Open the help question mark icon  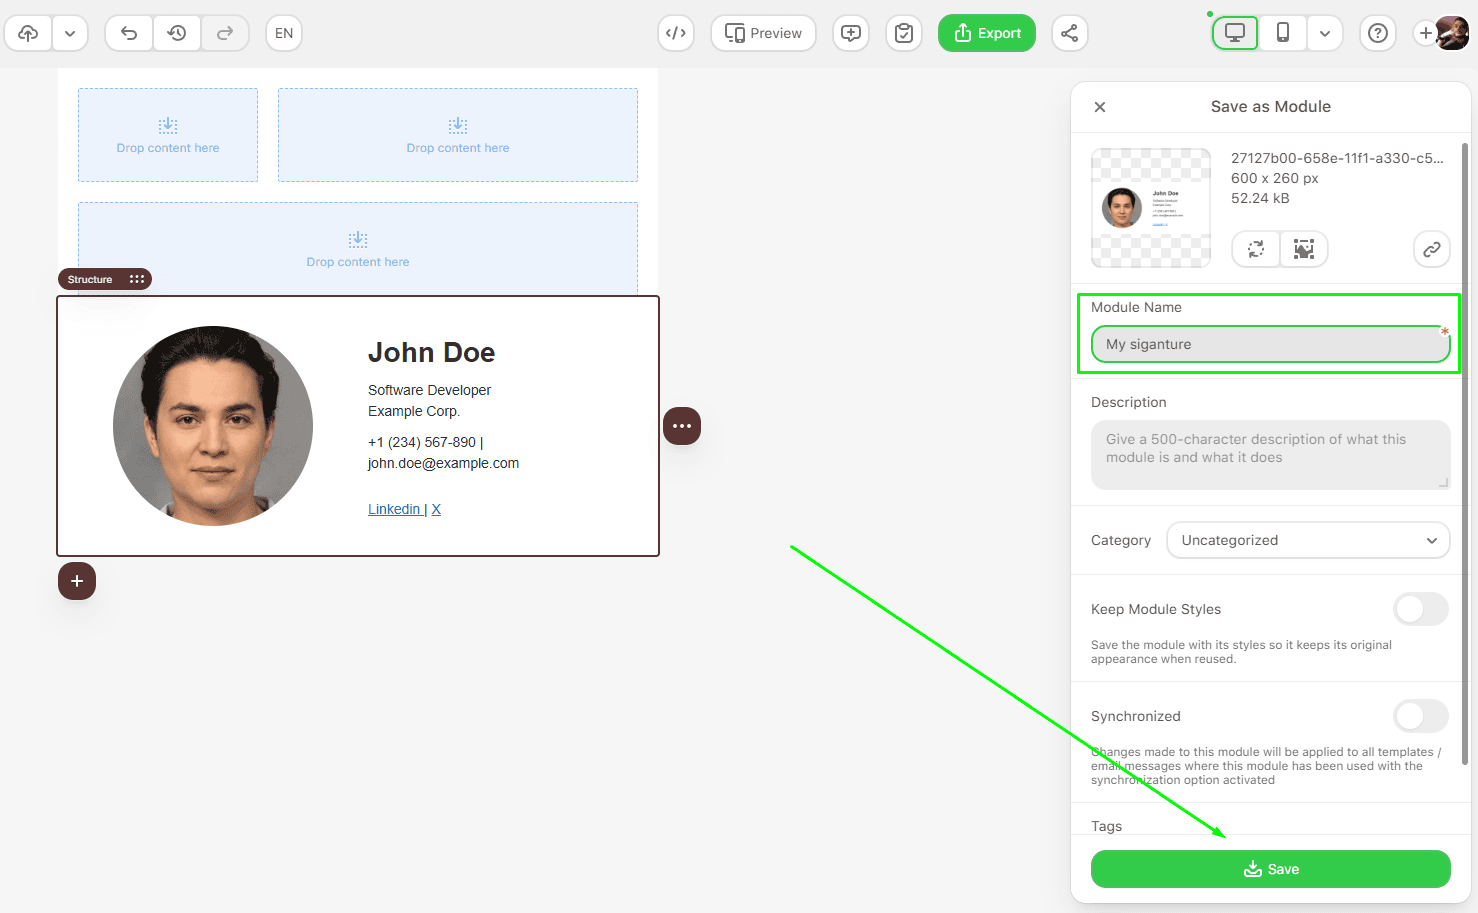point(1378,33)
